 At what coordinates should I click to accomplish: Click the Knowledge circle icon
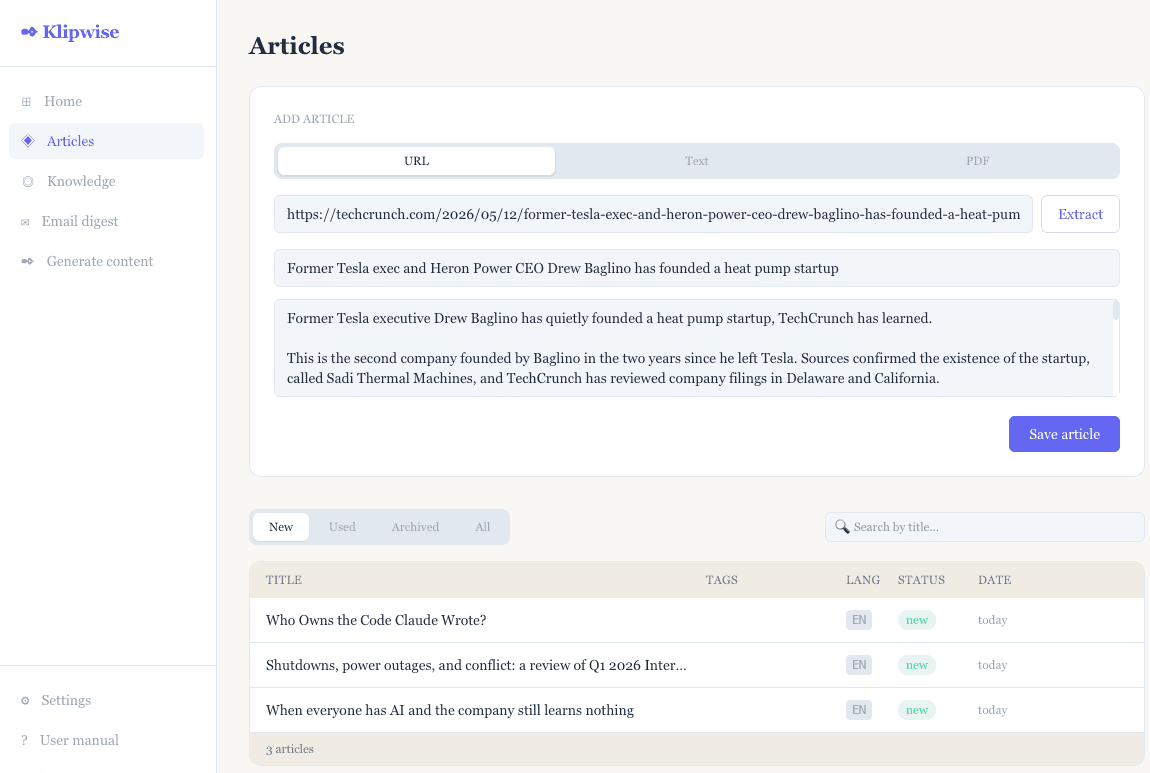pos(28,181)
